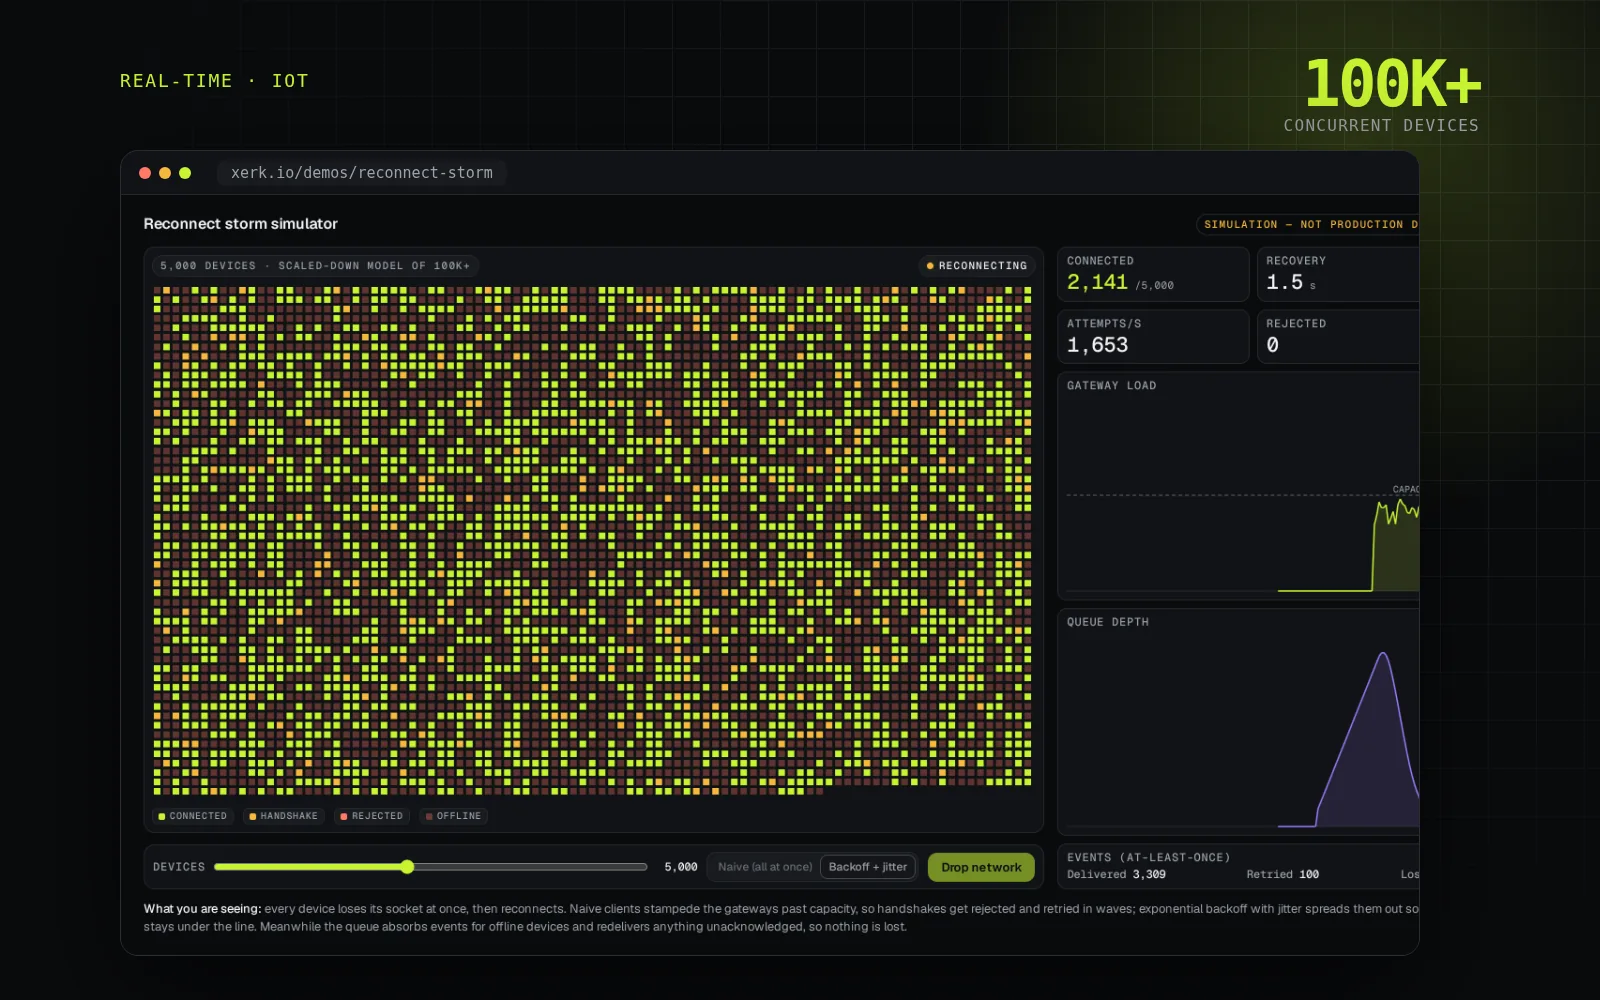
Task: Click the 5,000 devices scaled-down model label
Action: (315, 266)
